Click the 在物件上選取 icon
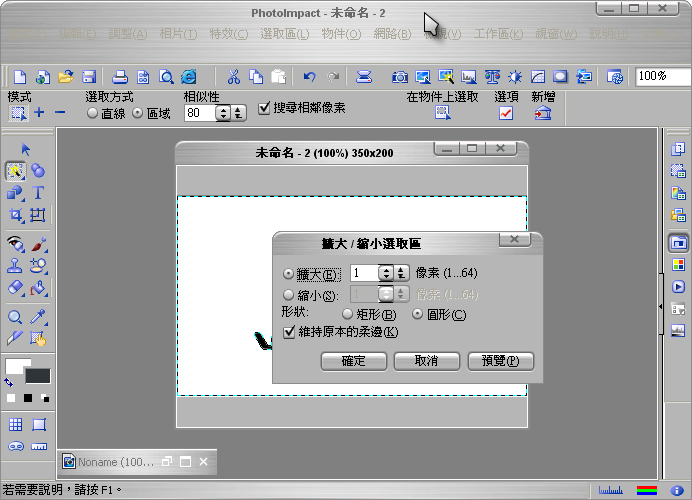The image size is (692, 500). (443, 113)
